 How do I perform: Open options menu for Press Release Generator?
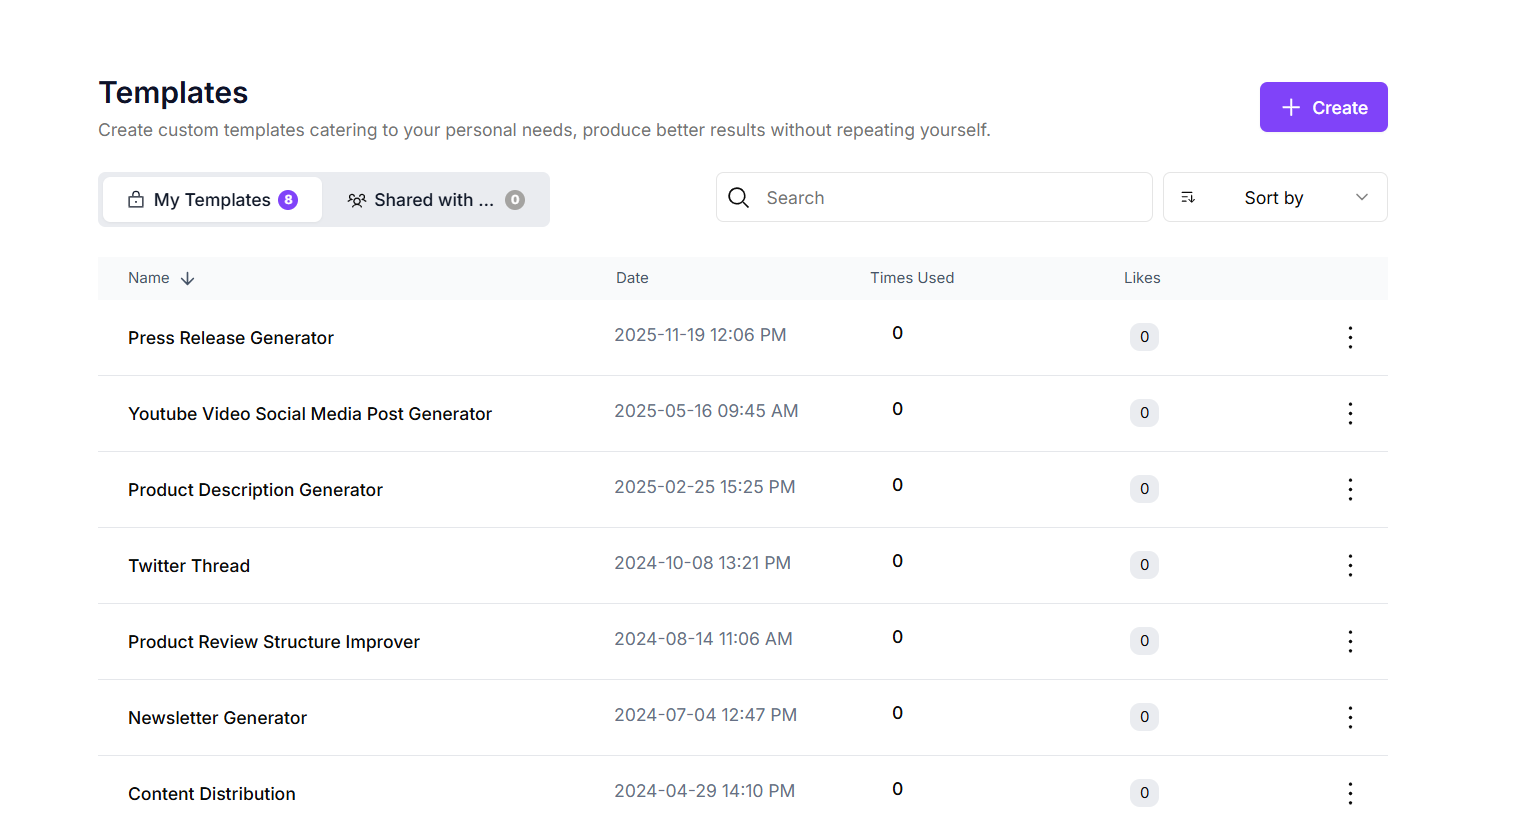pyautogui.click(x=1350, y=337)
